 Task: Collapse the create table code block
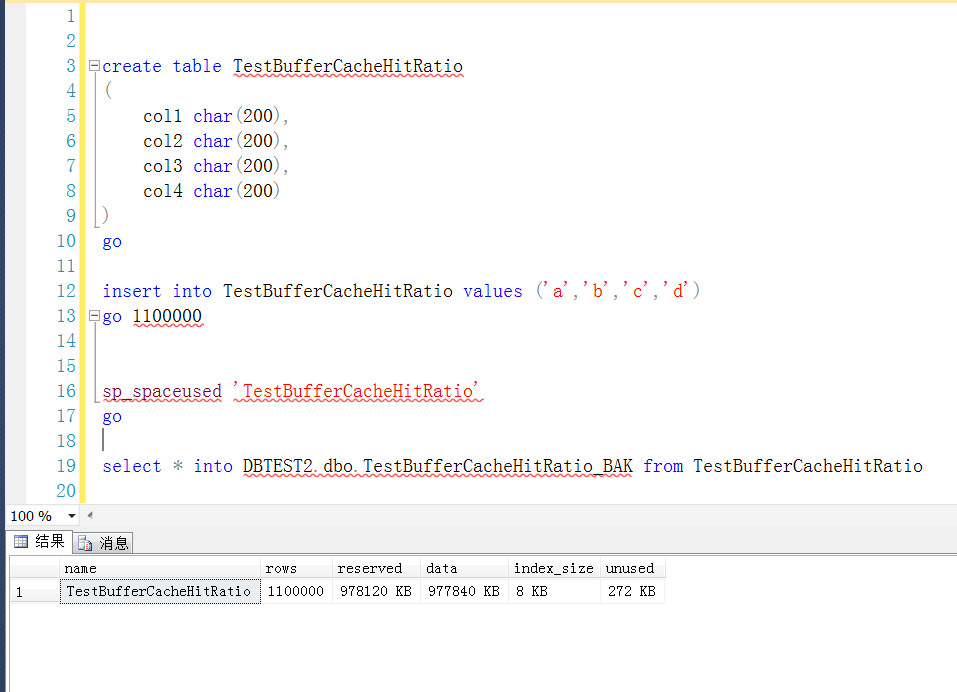94,65
